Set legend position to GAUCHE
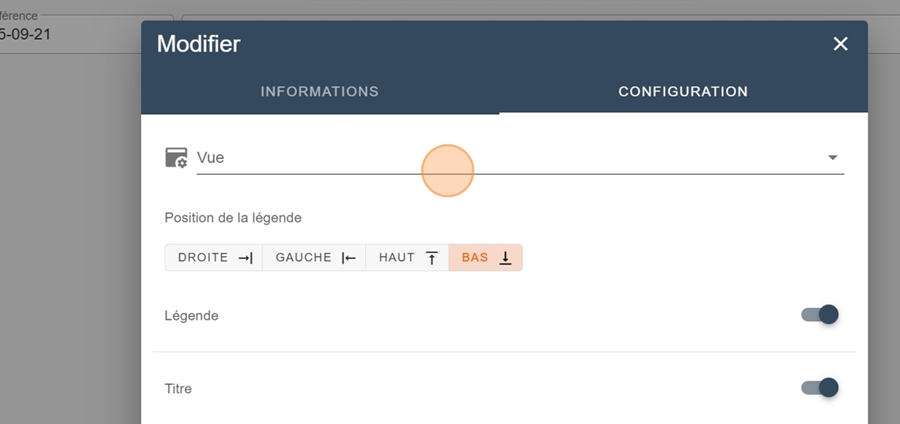The height and width of the screenshot is (424, 900). 314,258
